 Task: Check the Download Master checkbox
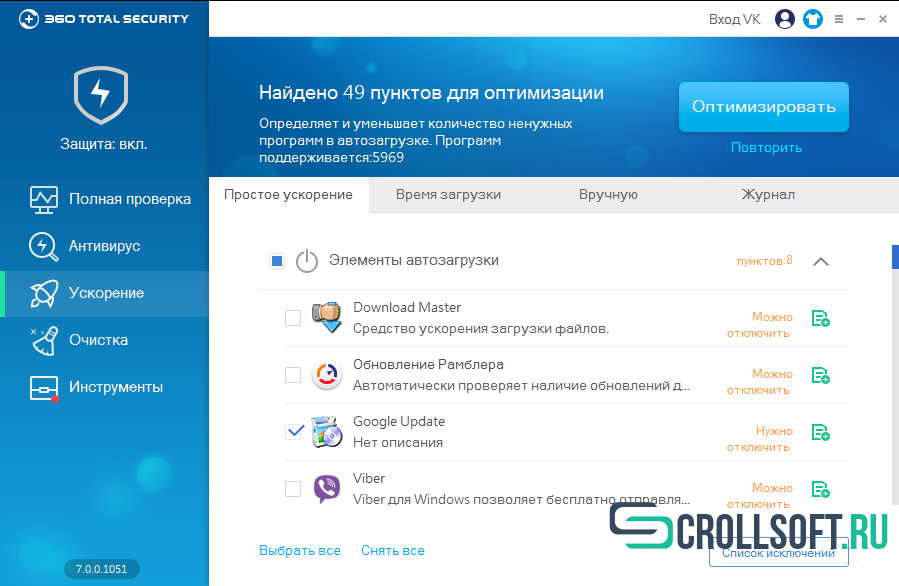[293, 318]
